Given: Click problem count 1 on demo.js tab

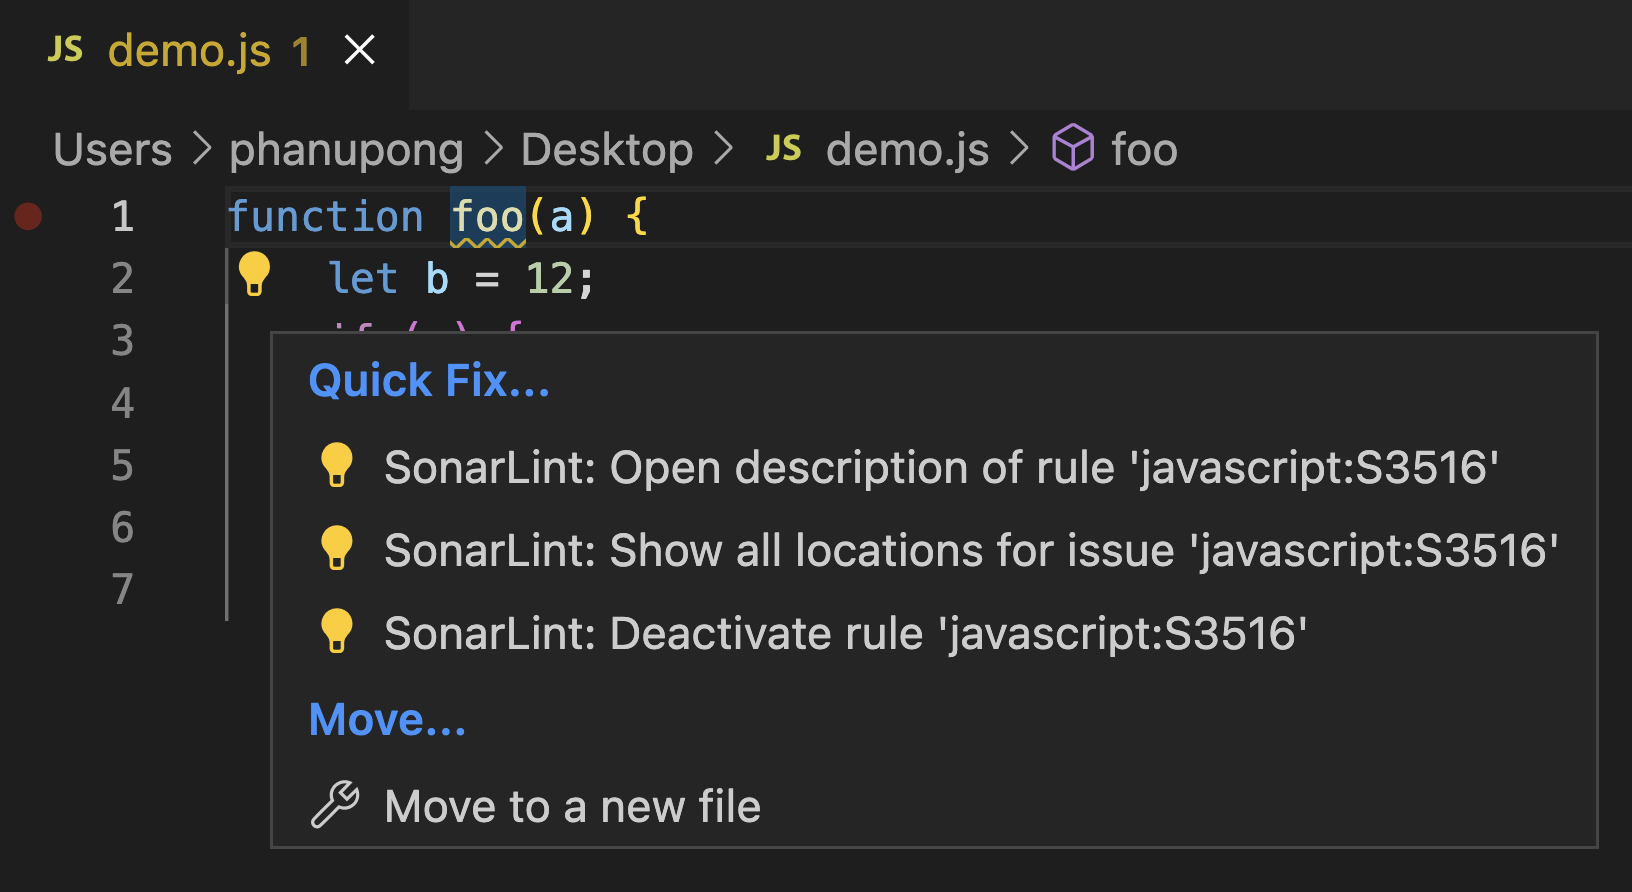Looking at the screenshot, I should point(301,51).
